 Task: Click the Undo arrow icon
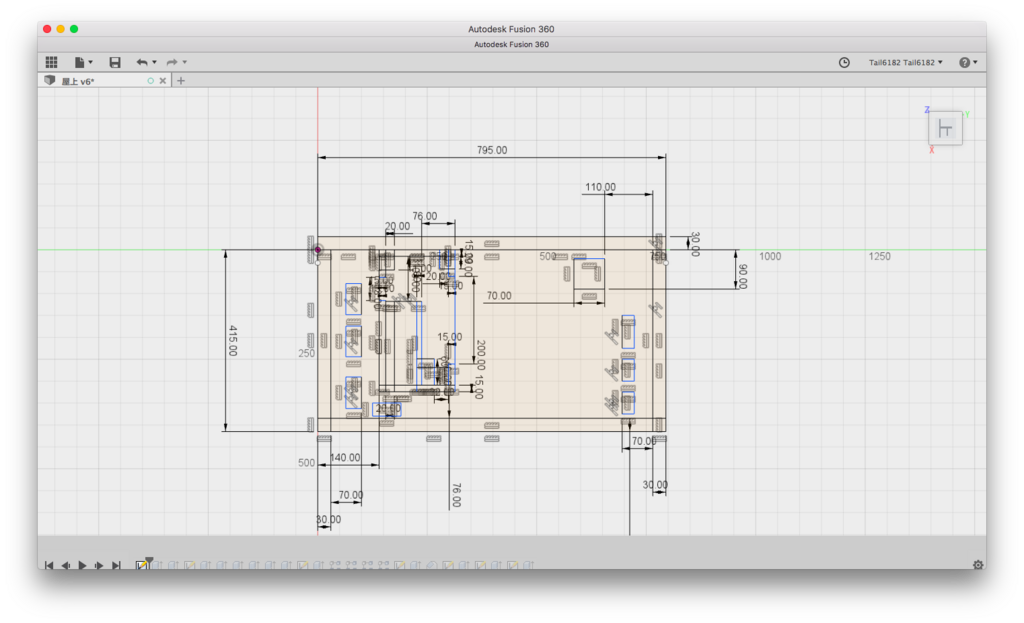pos(142,62)
